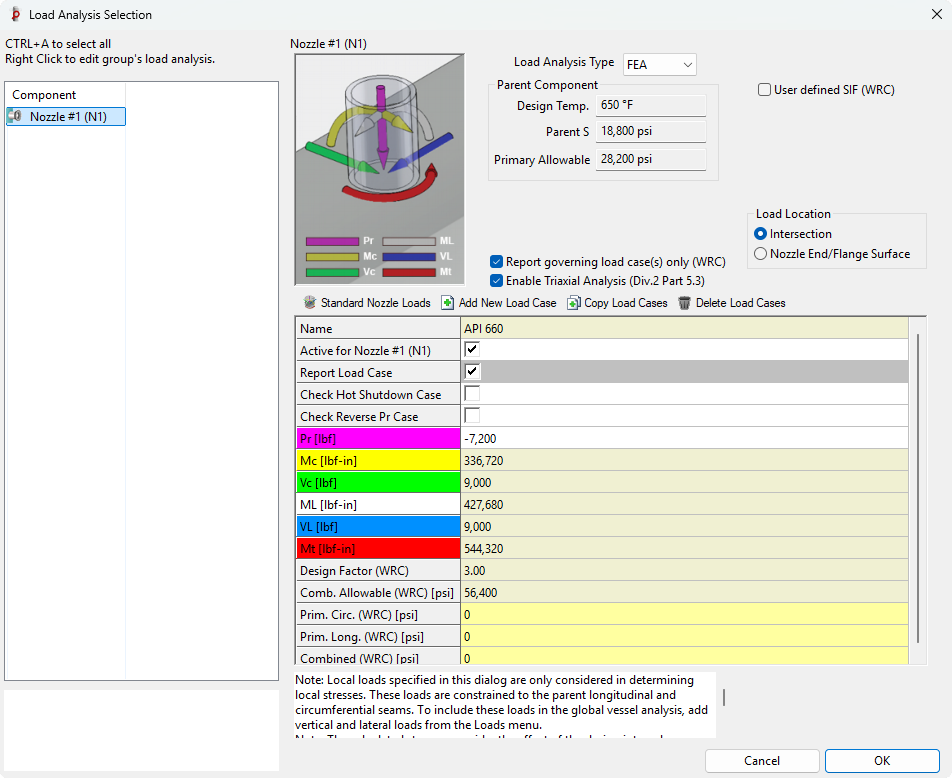The width and height of the screenshot is (952, 778).
Task: Click the load case table vertical scrollbar
Action: (918, 488)
